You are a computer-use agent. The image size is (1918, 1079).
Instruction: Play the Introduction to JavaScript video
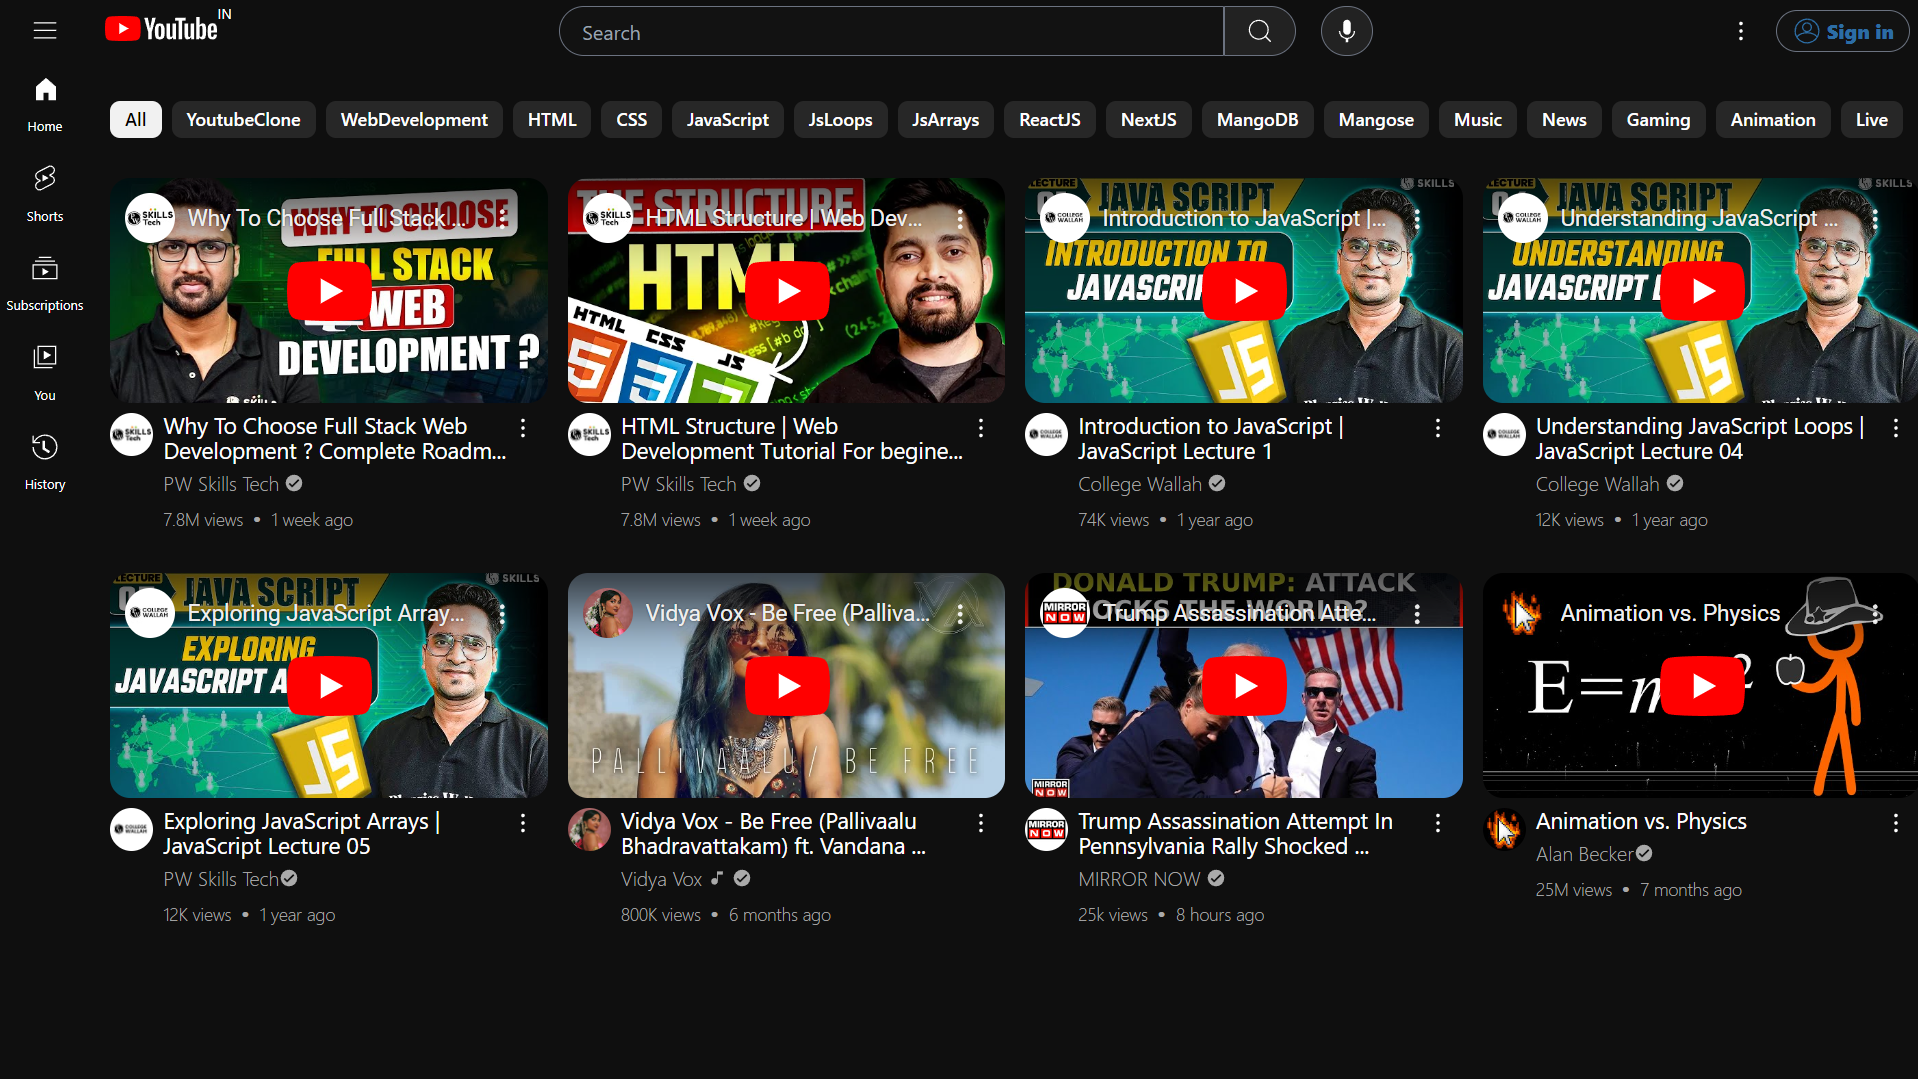(x=1244, y=291)
